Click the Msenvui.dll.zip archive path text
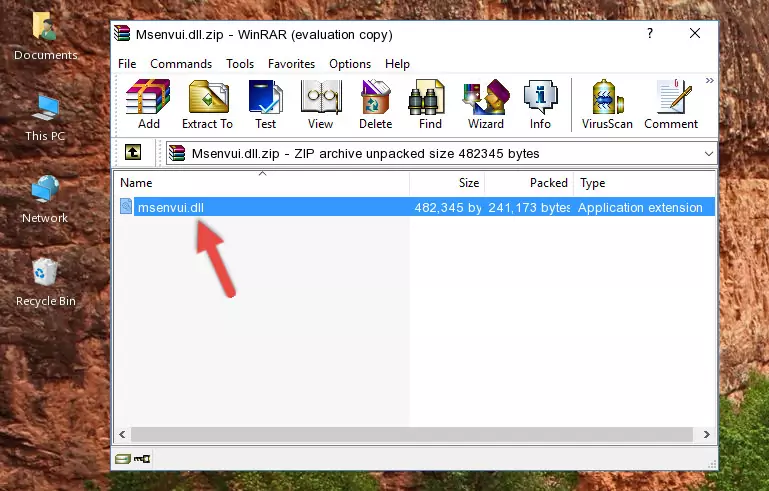 click(365, 154)
